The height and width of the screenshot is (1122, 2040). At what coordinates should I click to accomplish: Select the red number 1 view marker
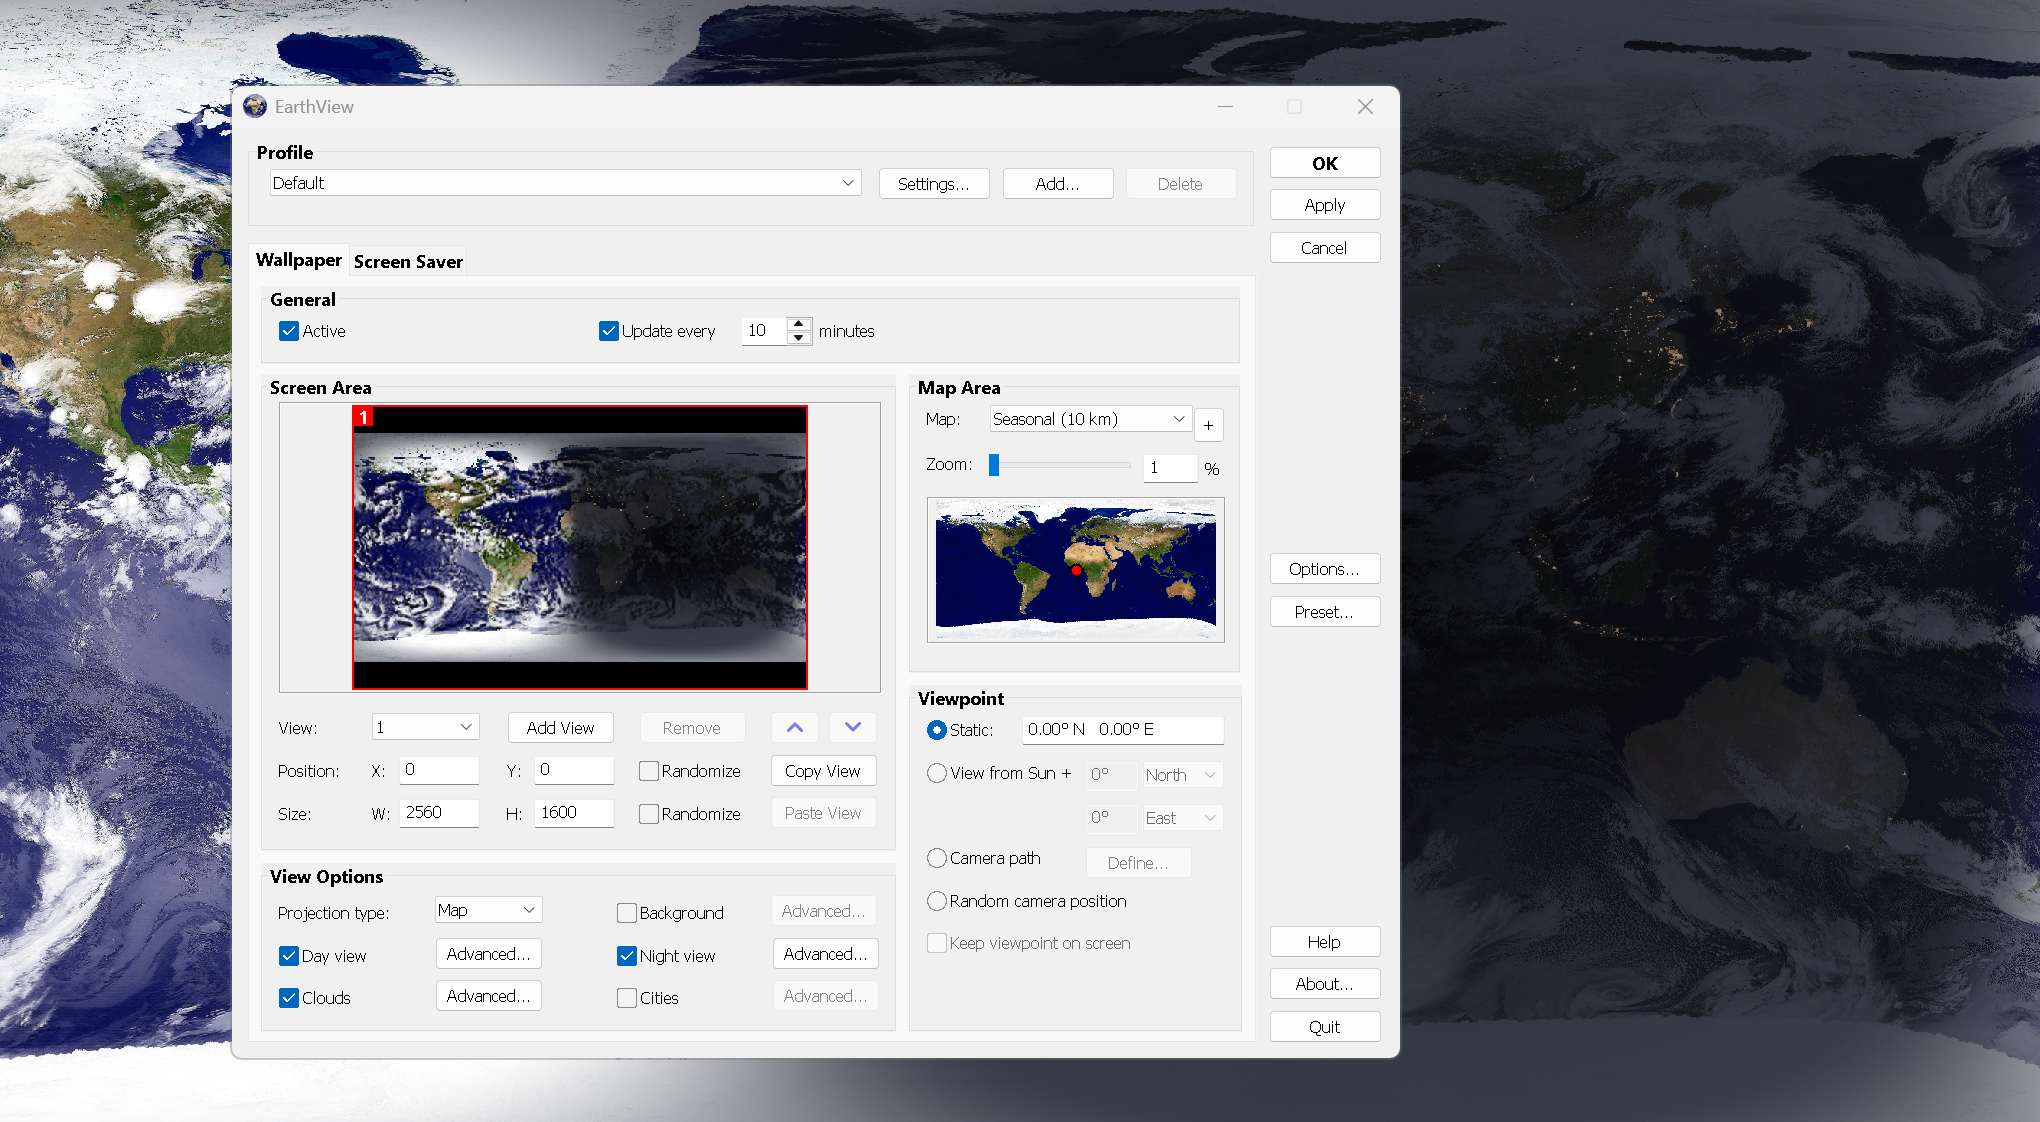pos(364,417)
